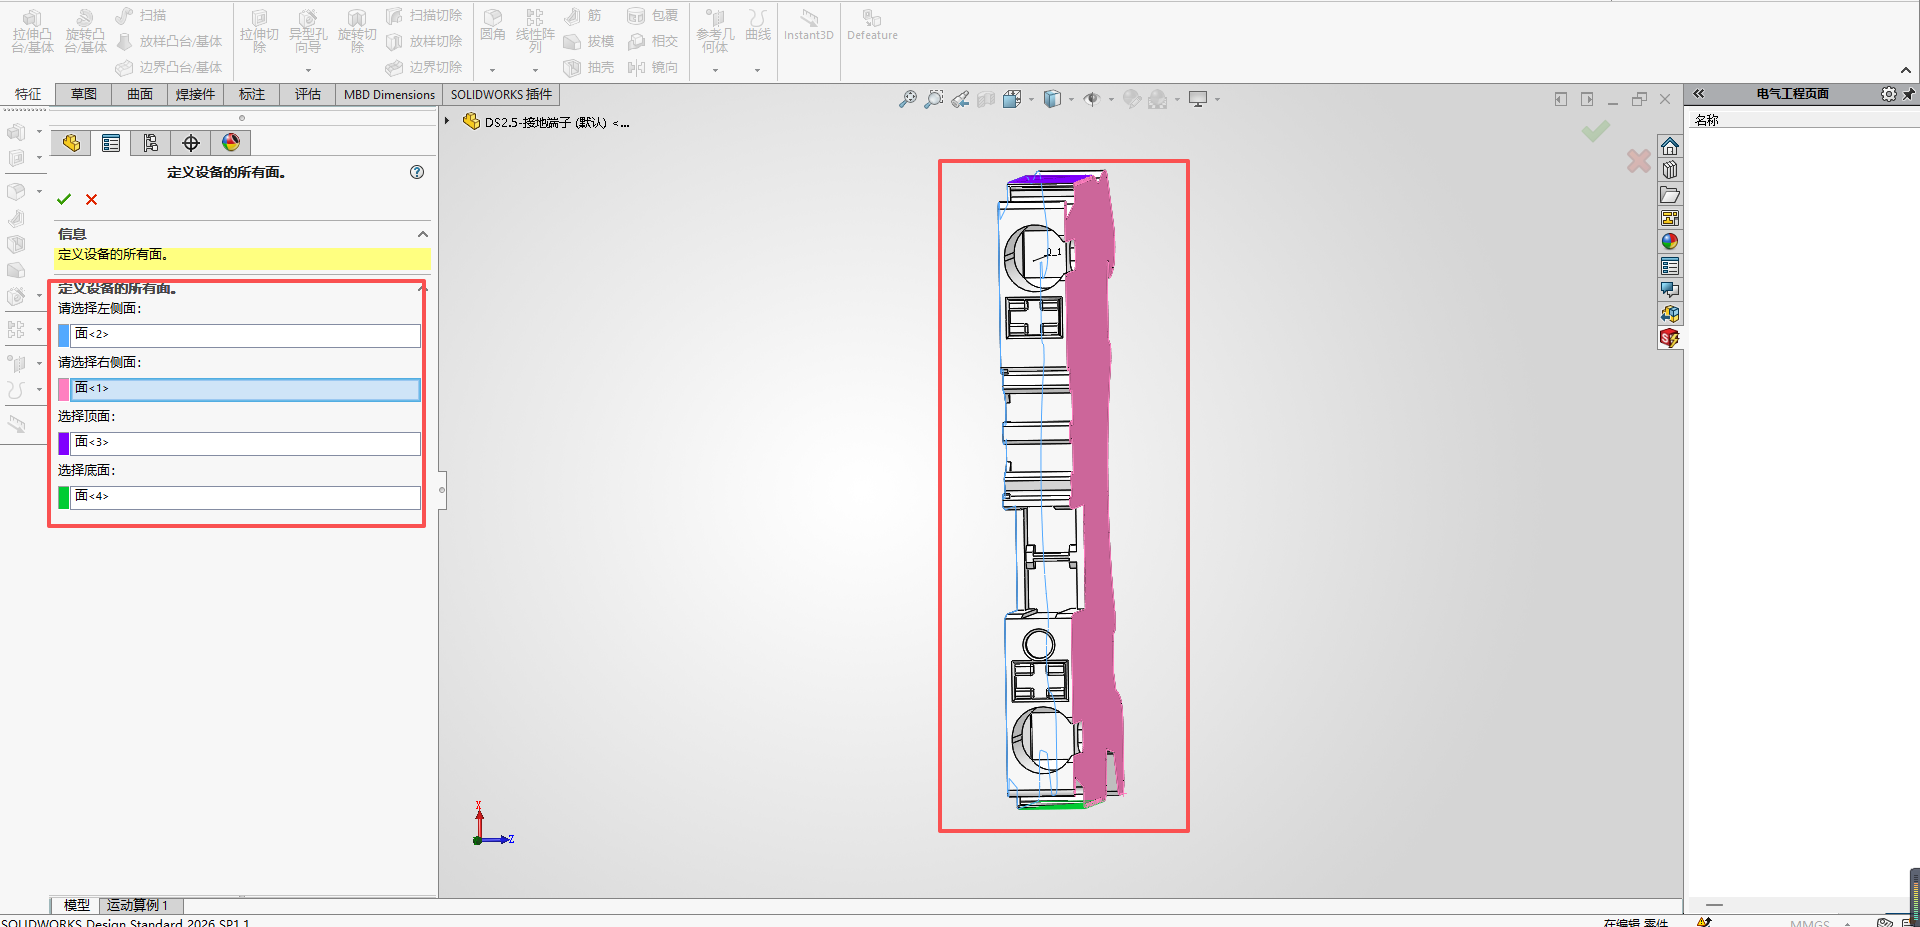Image resolution: width=1920 pixels, height=927 pixels.
Task: Cancel face definition with the red X
Action: pos(92,200)
